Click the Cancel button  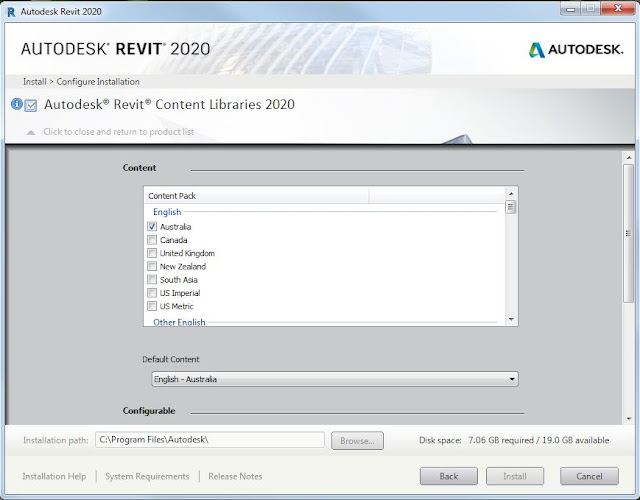click(x=589, y=476)
